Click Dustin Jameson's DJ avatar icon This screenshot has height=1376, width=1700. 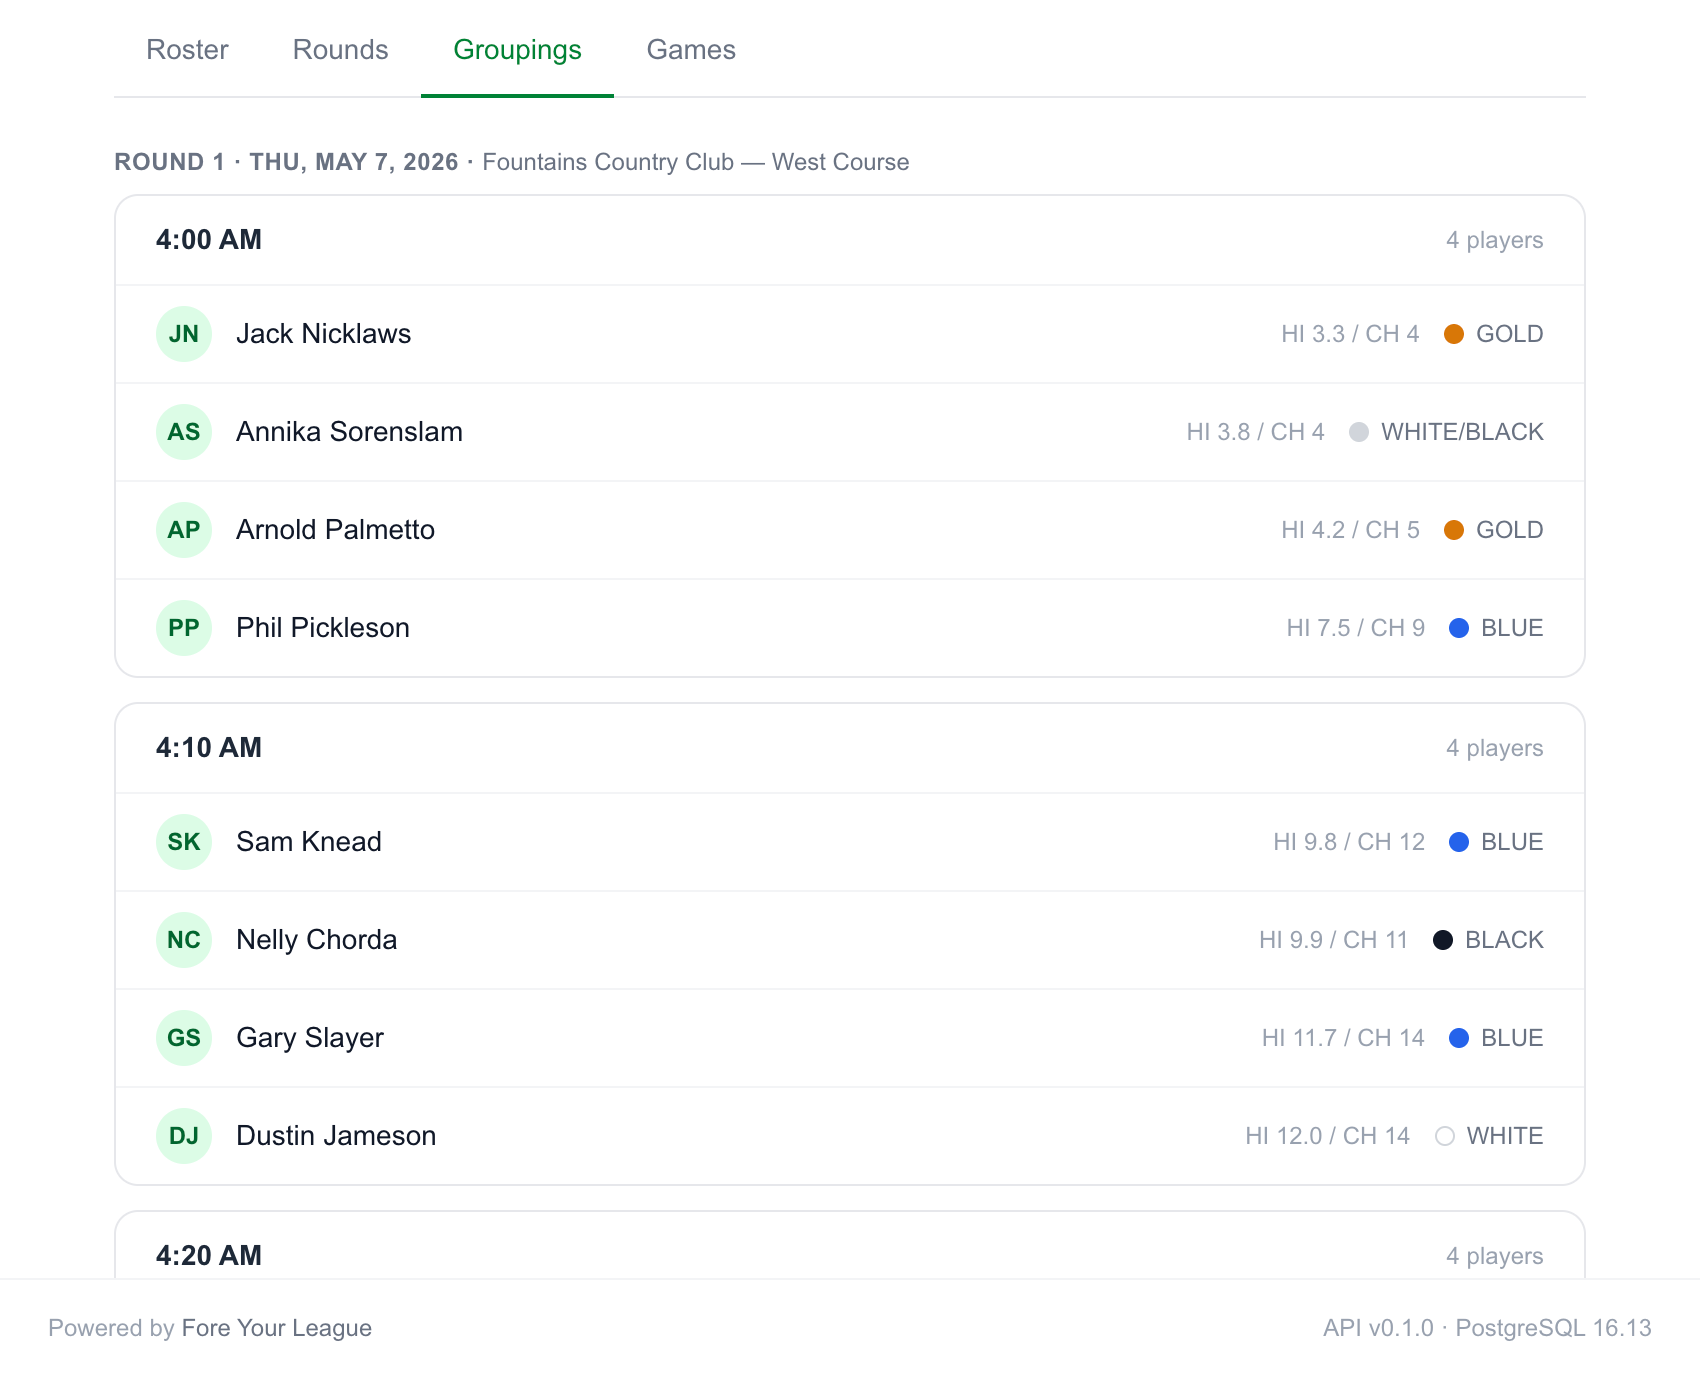(x=184, y=1136)
